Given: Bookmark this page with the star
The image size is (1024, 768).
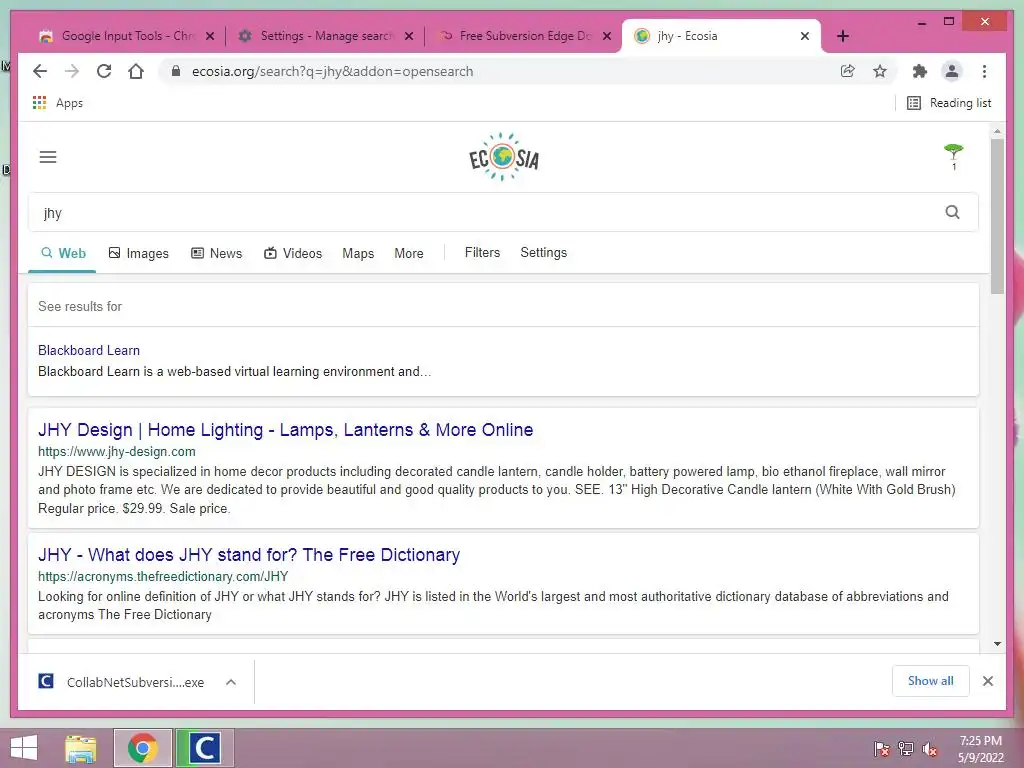Looking at the screenshot, I should (880, 71).
